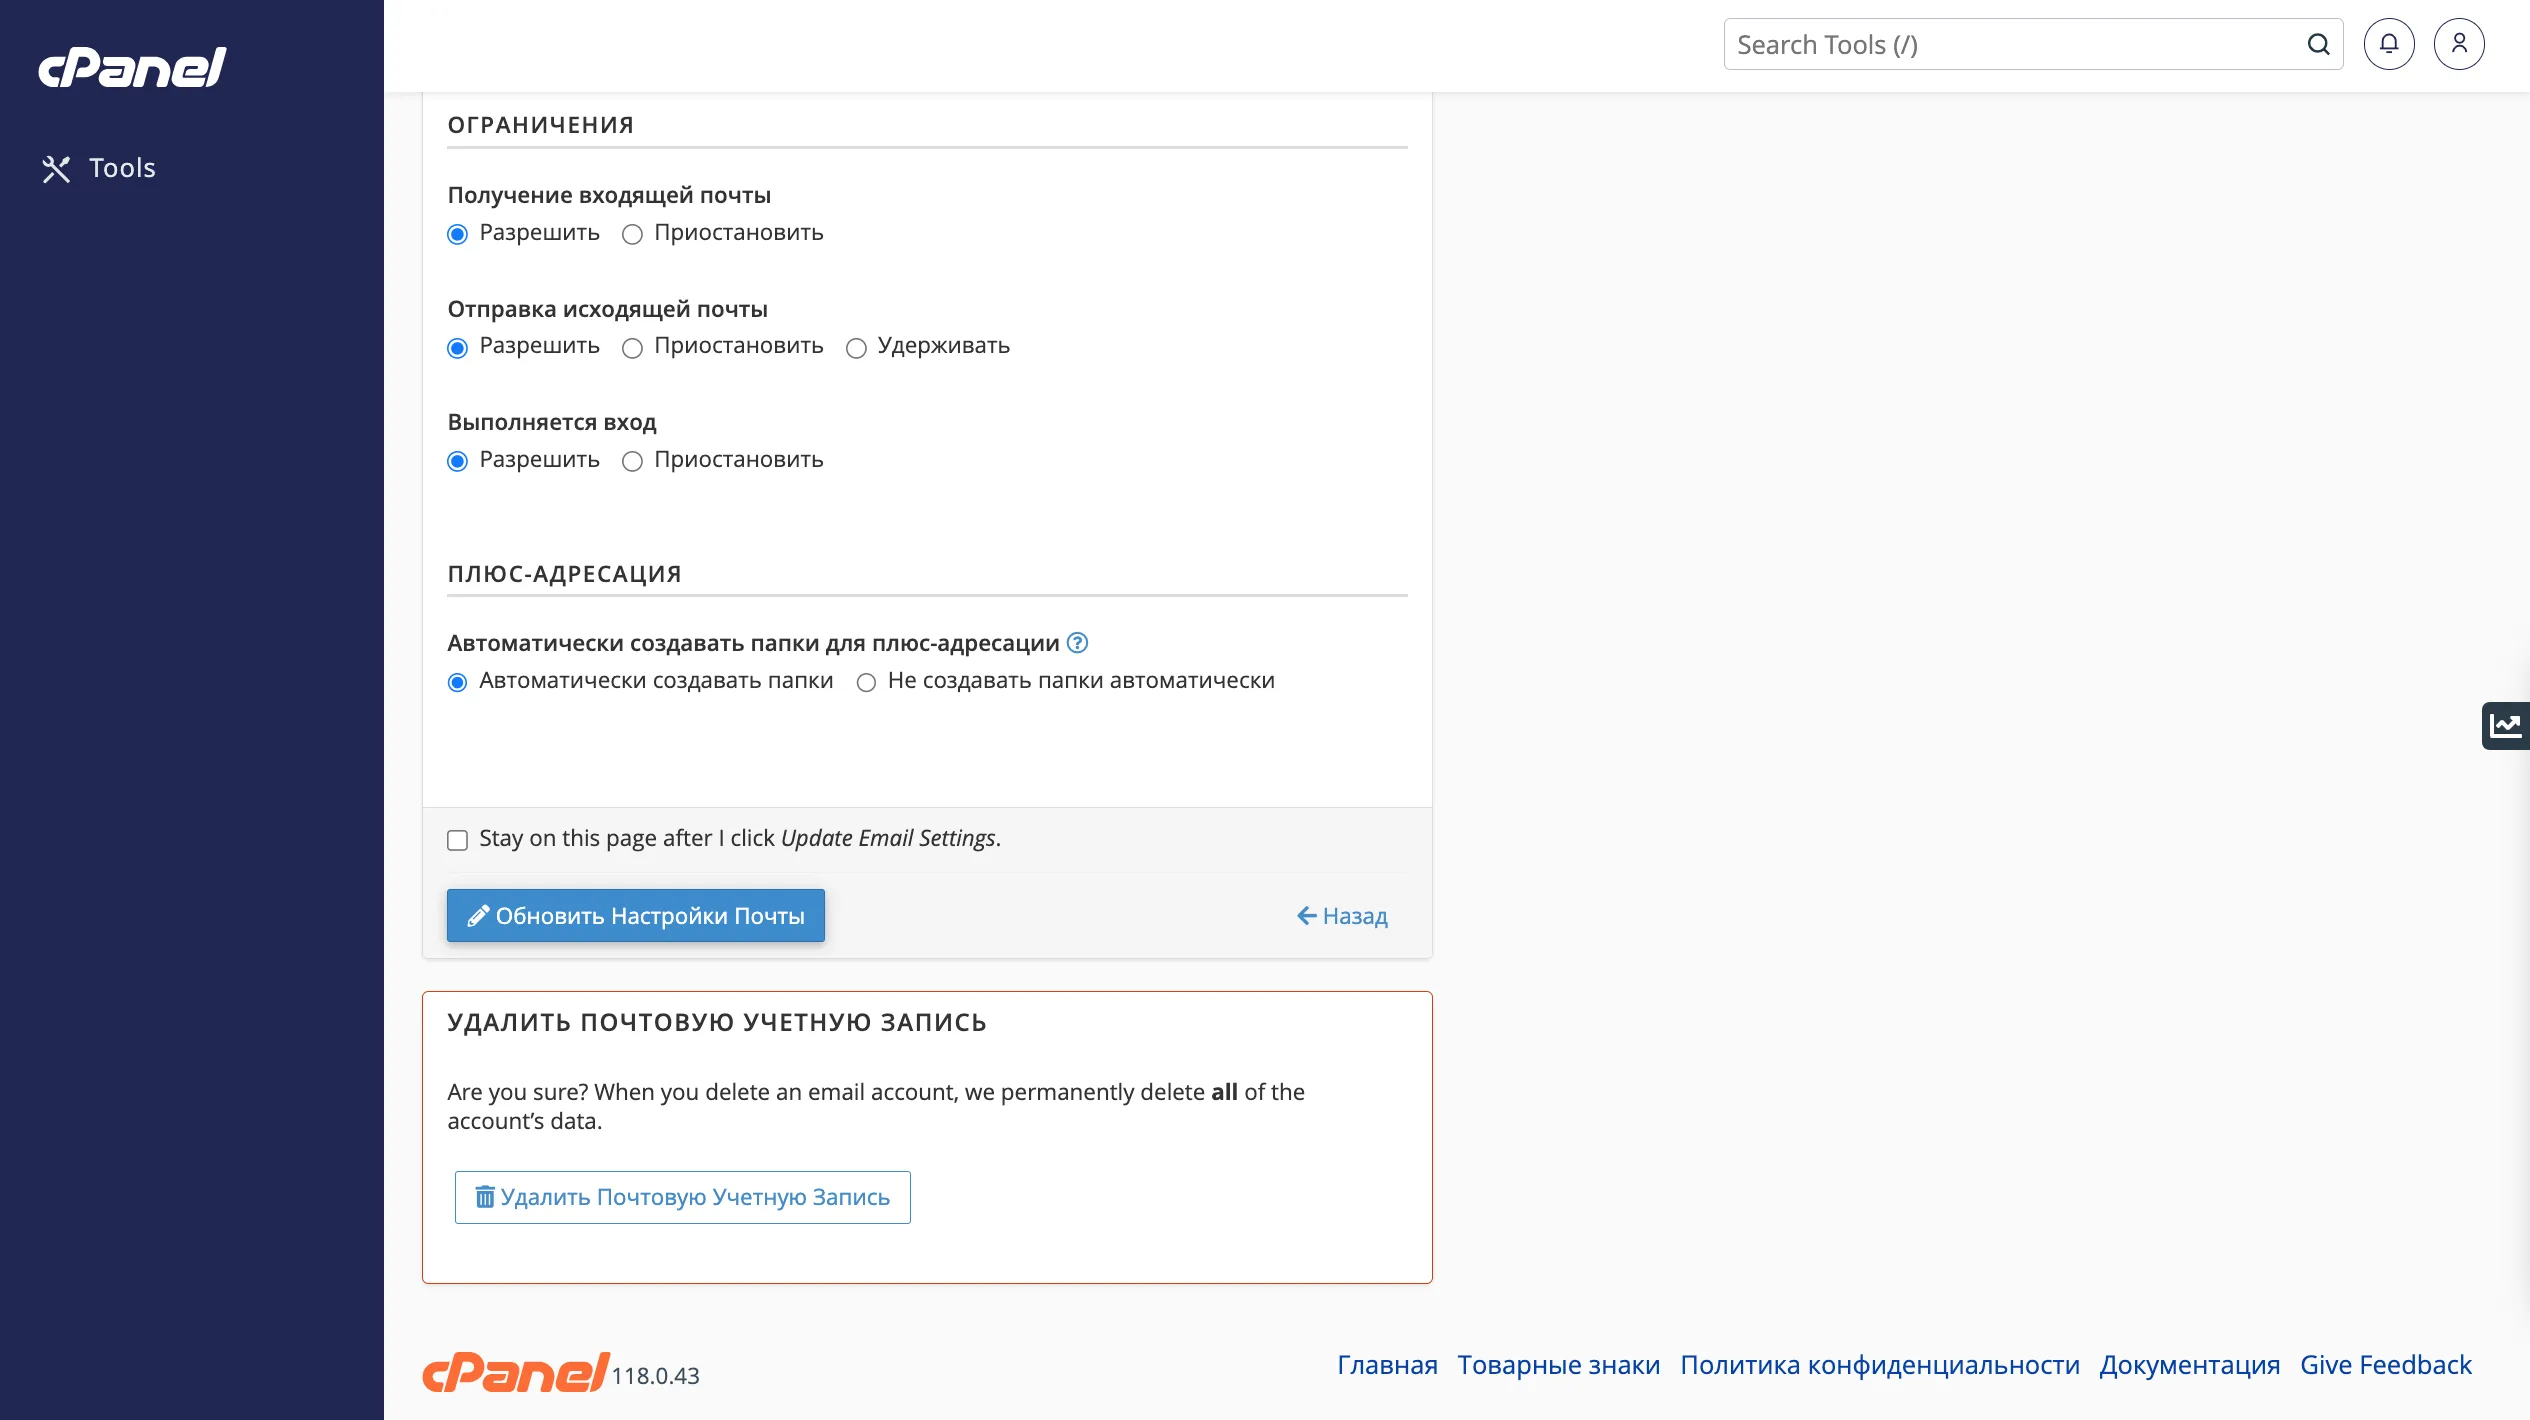Select Не создавать папки автоматически option
The width and height of the screenshot is (2530, 1420).
pos(866,683)
